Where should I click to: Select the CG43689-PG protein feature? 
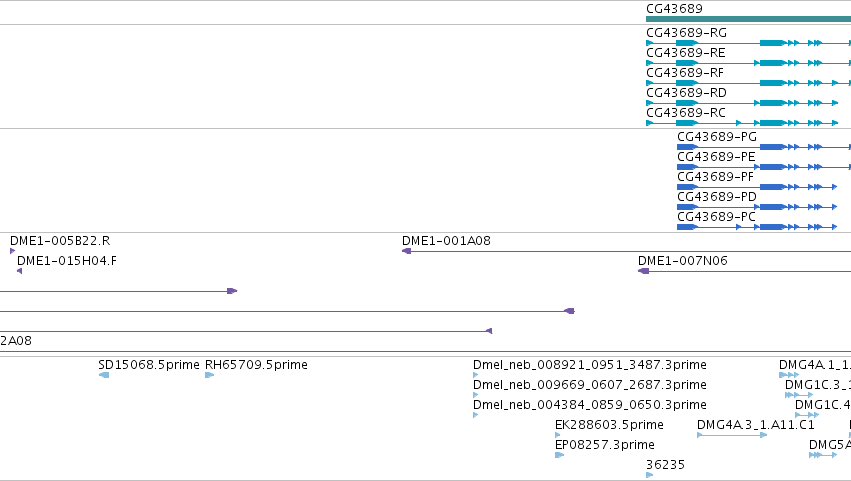pos(764,147)
